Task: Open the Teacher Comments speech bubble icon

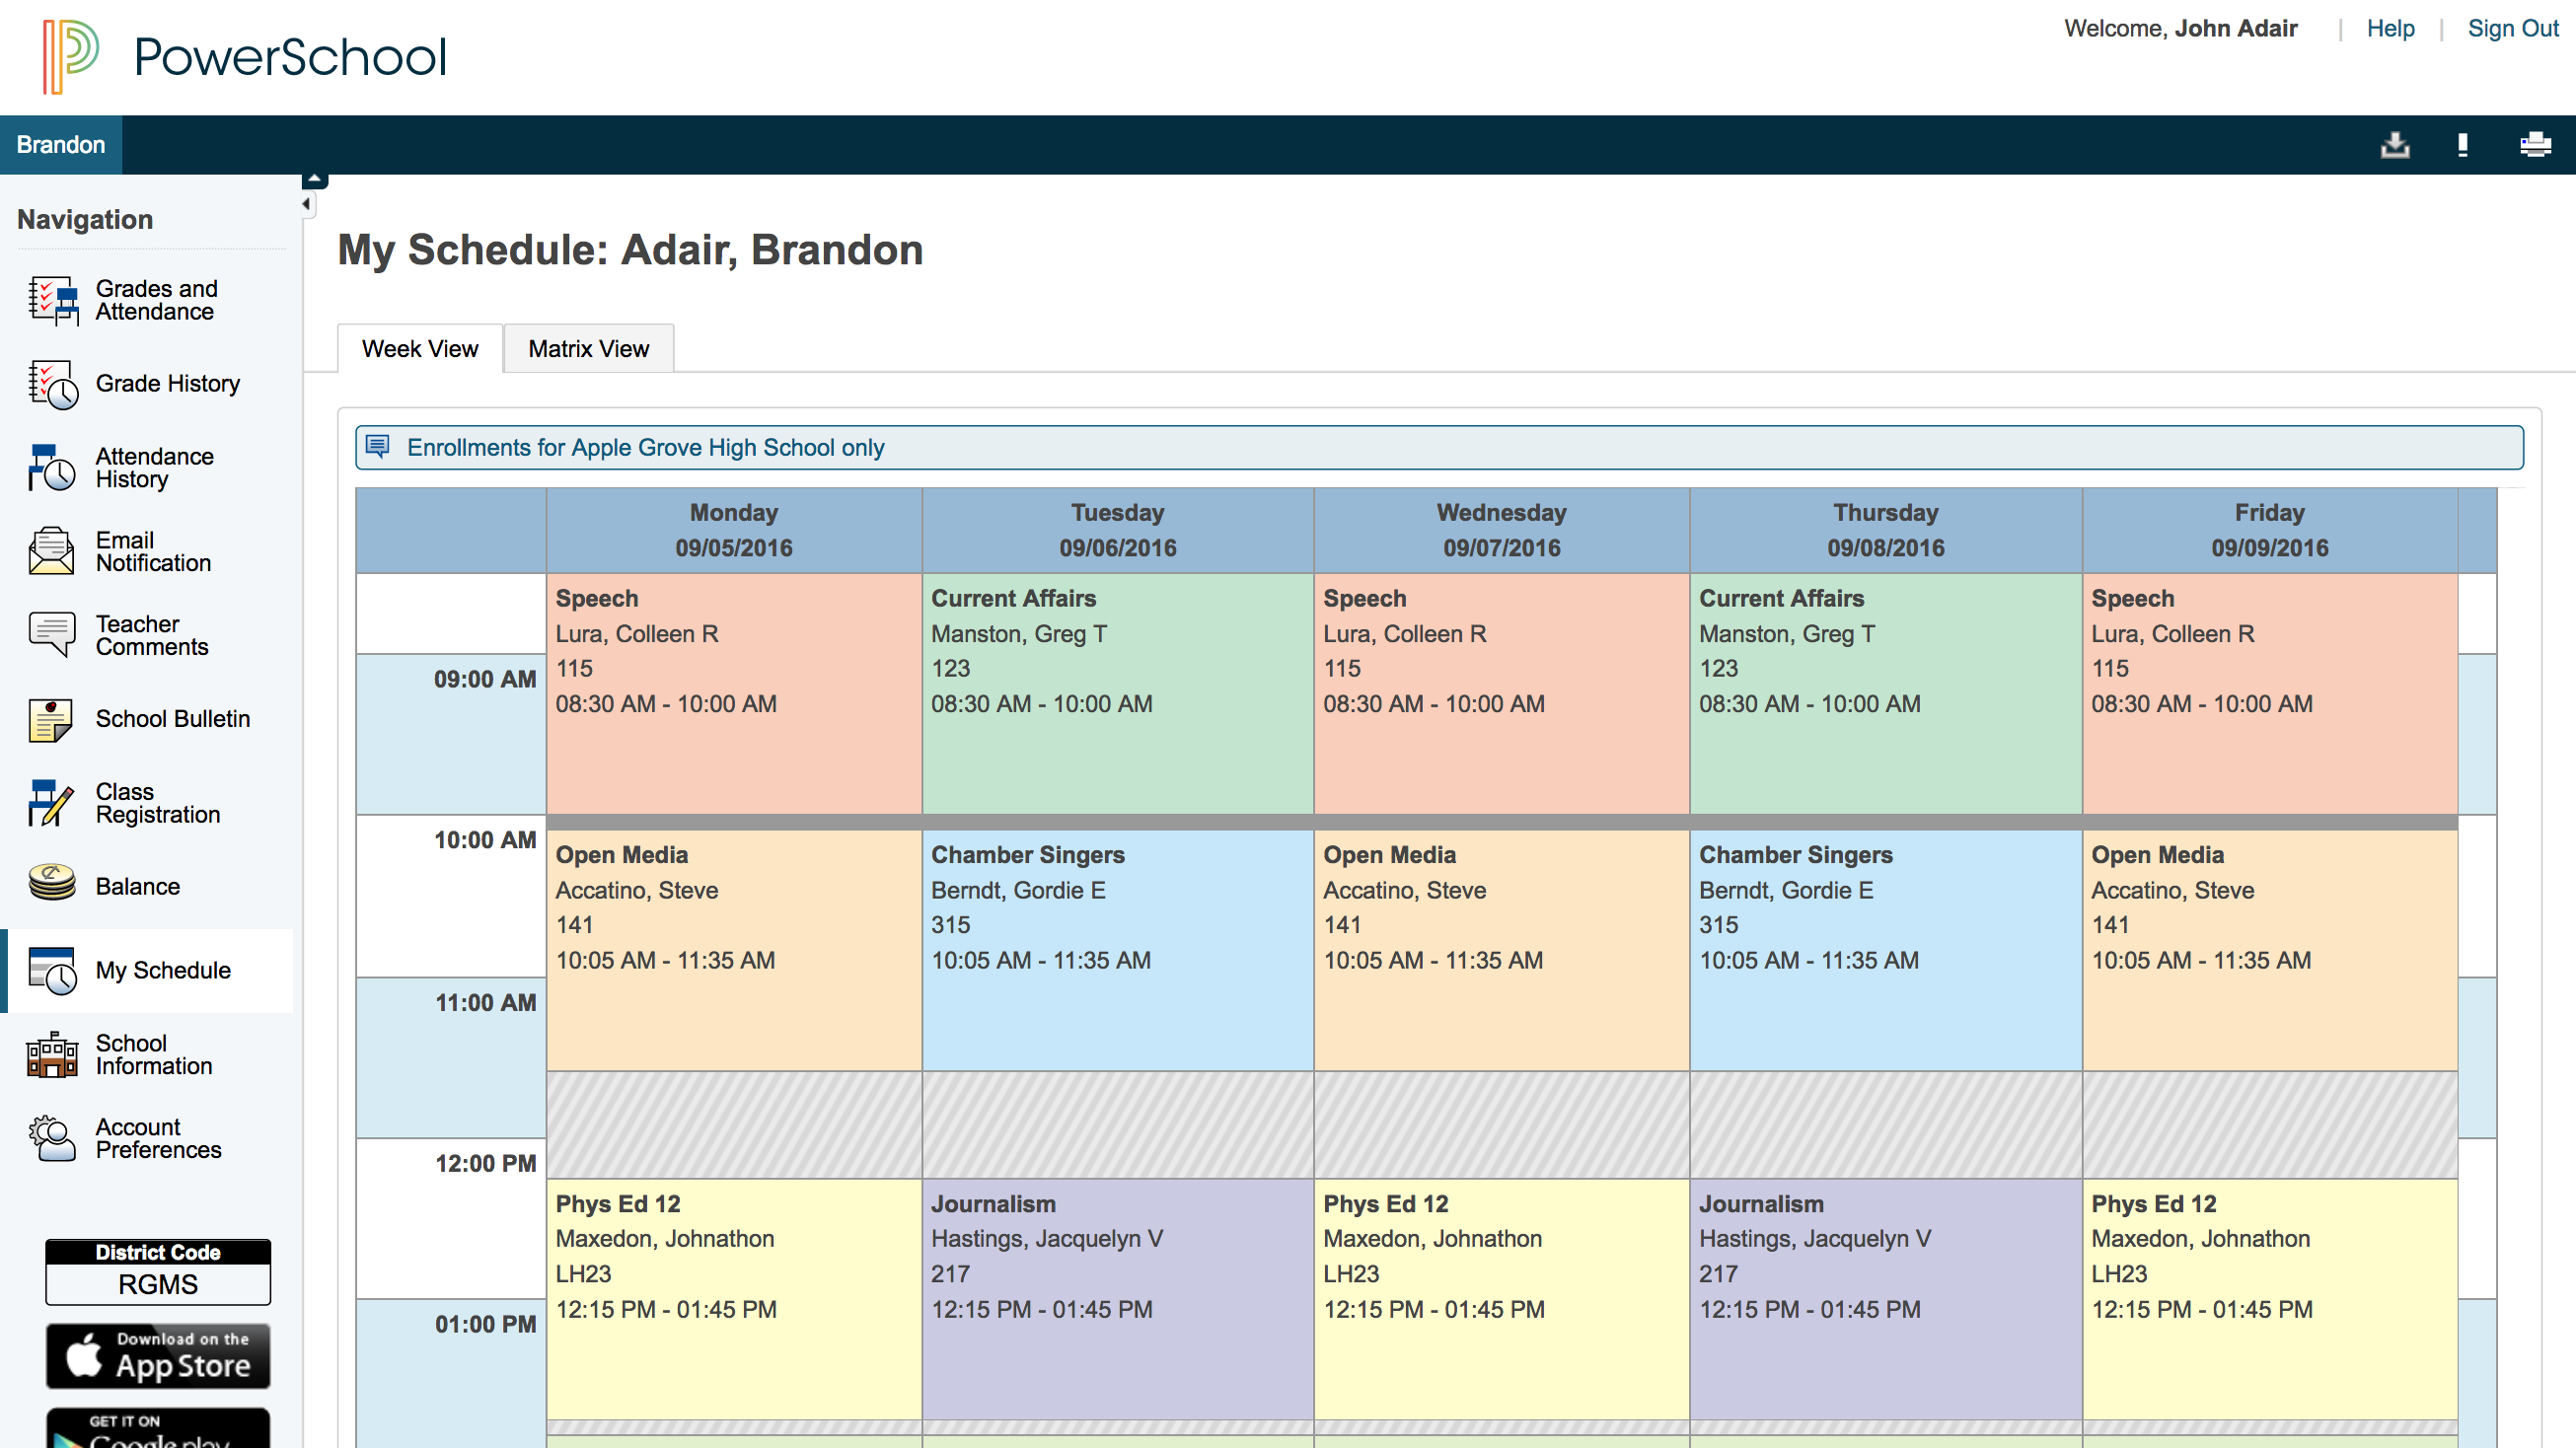Action: pyautogui.click(x=53, y=635)
